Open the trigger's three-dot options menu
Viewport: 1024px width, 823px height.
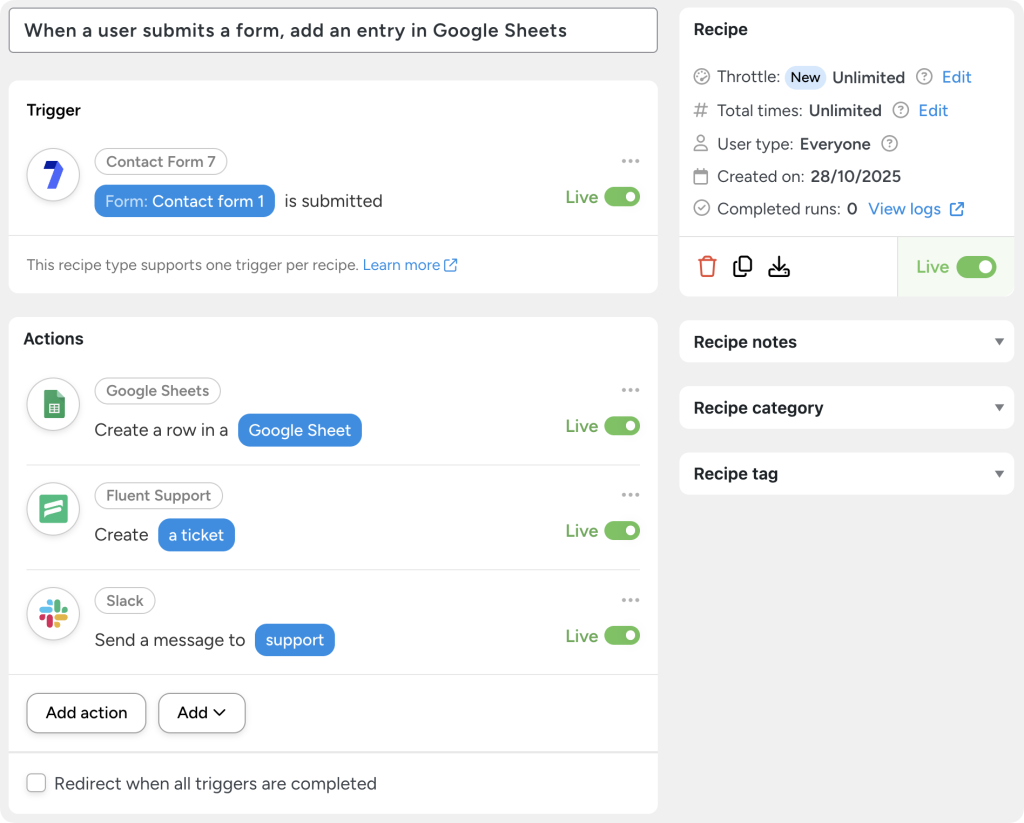click(630, 160)
